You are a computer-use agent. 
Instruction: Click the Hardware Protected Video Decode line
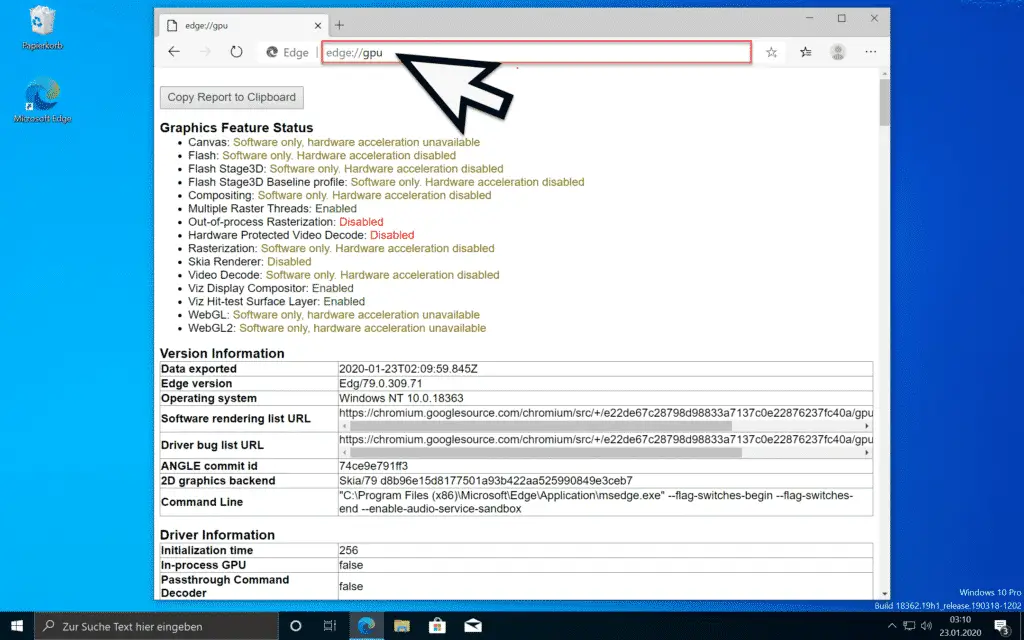[301, 235]
